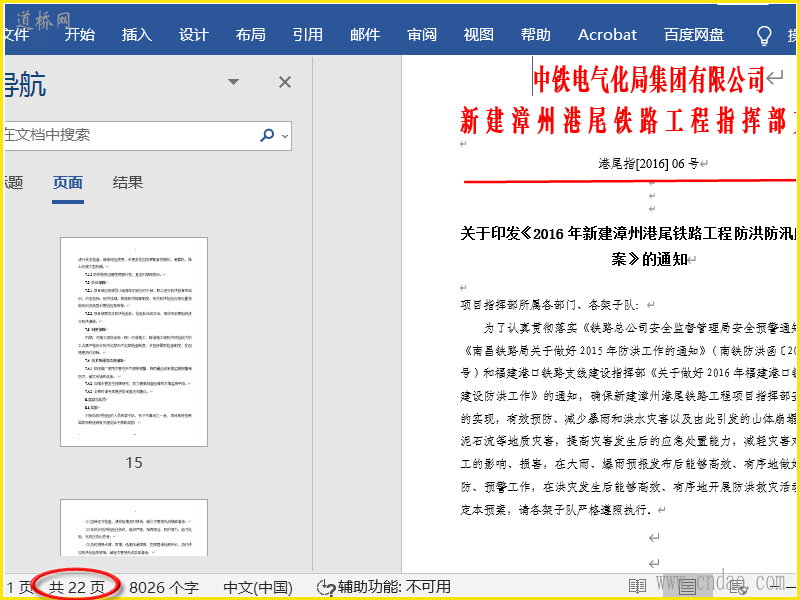Switch to the 结果 navigation tab
Viewport: 800px width, 600px height.
pyautogui.click(x=128, y=183)
